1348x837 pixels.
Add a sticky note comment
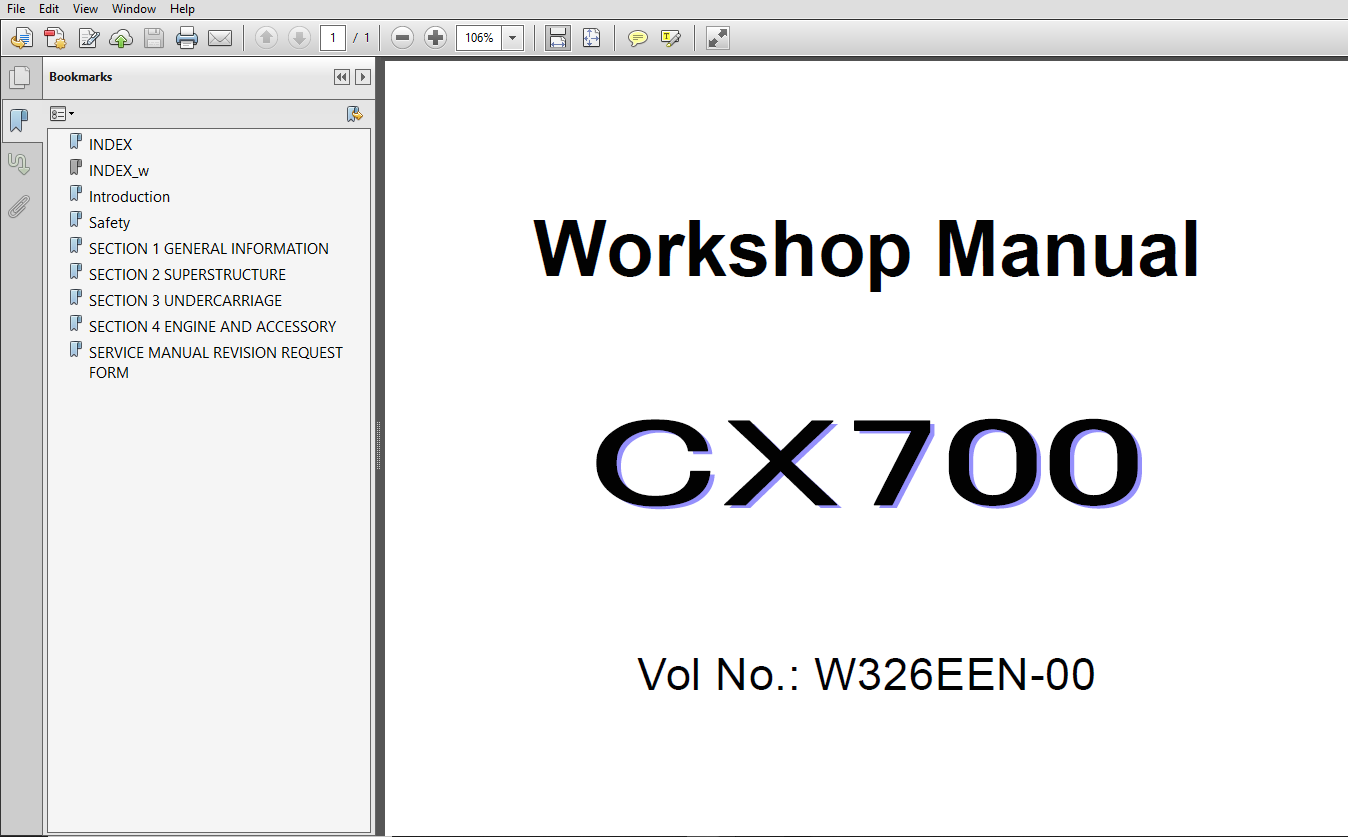pos(637,38)
